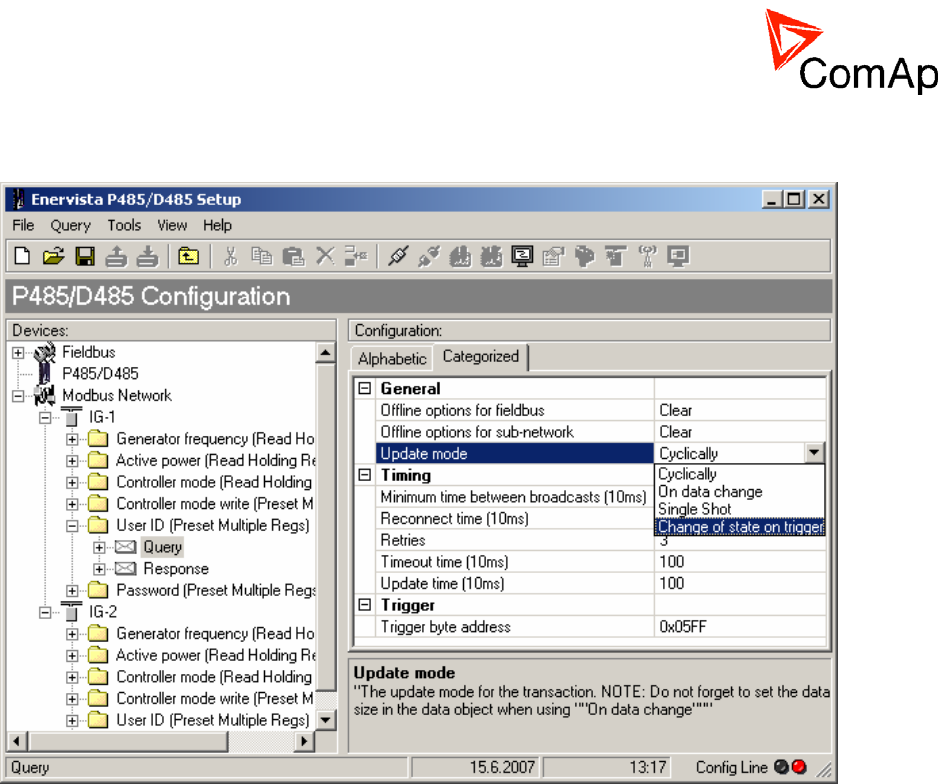This screenshot has height=784, width=938.
Task: Open the Help menu
Action: [x=217, y=225]
